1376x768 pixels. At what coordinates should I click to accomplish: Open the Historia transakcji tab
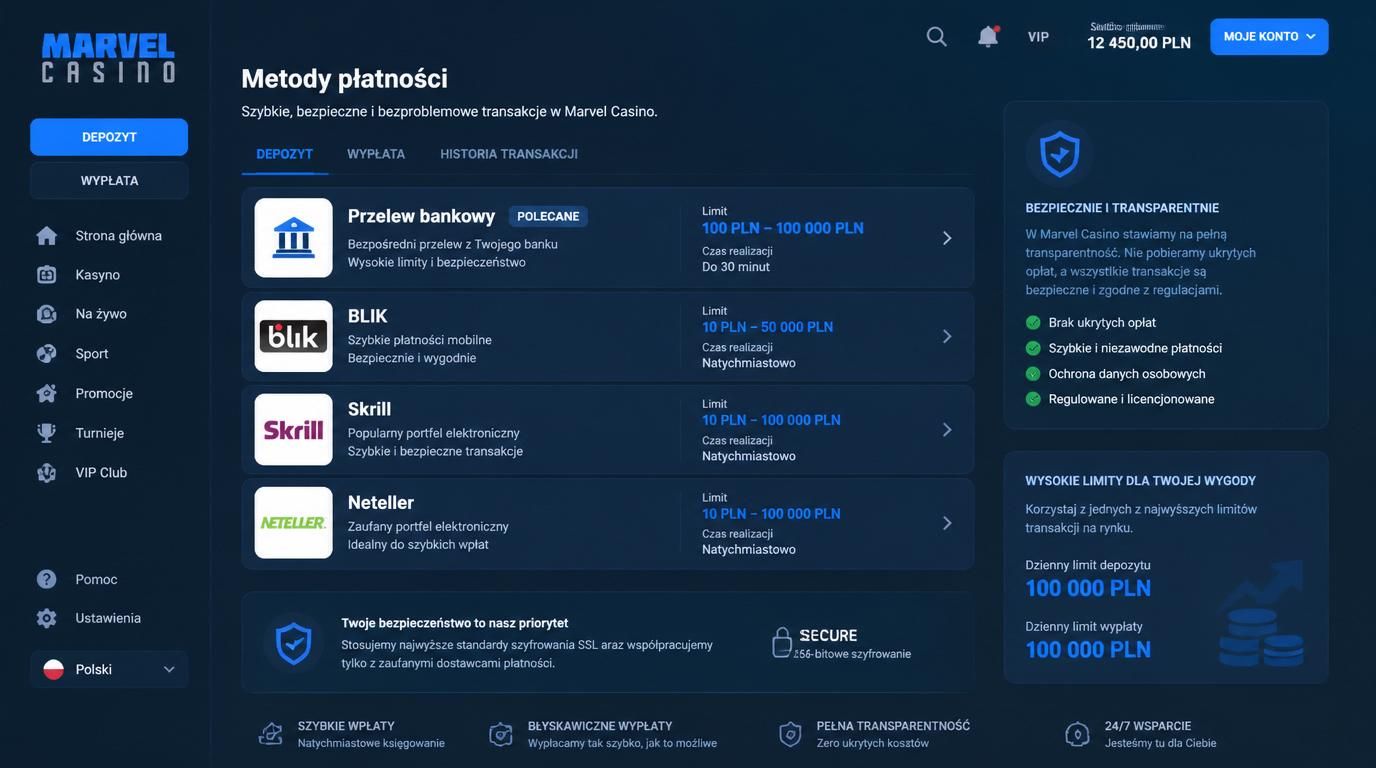point(509,154)
